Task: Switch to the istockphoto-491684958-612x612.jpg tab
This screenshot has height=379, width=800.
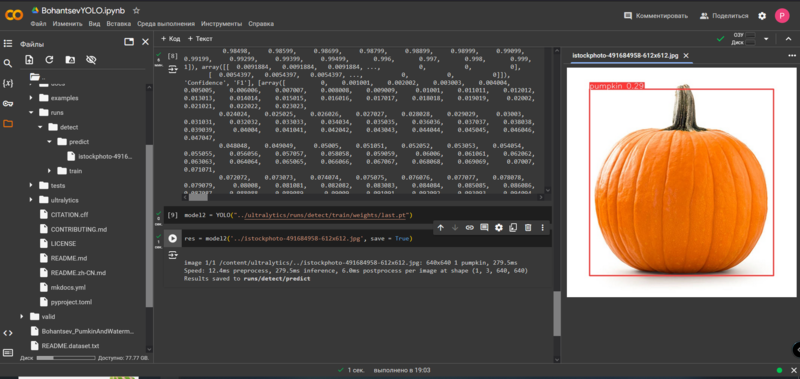Action: 625,56
